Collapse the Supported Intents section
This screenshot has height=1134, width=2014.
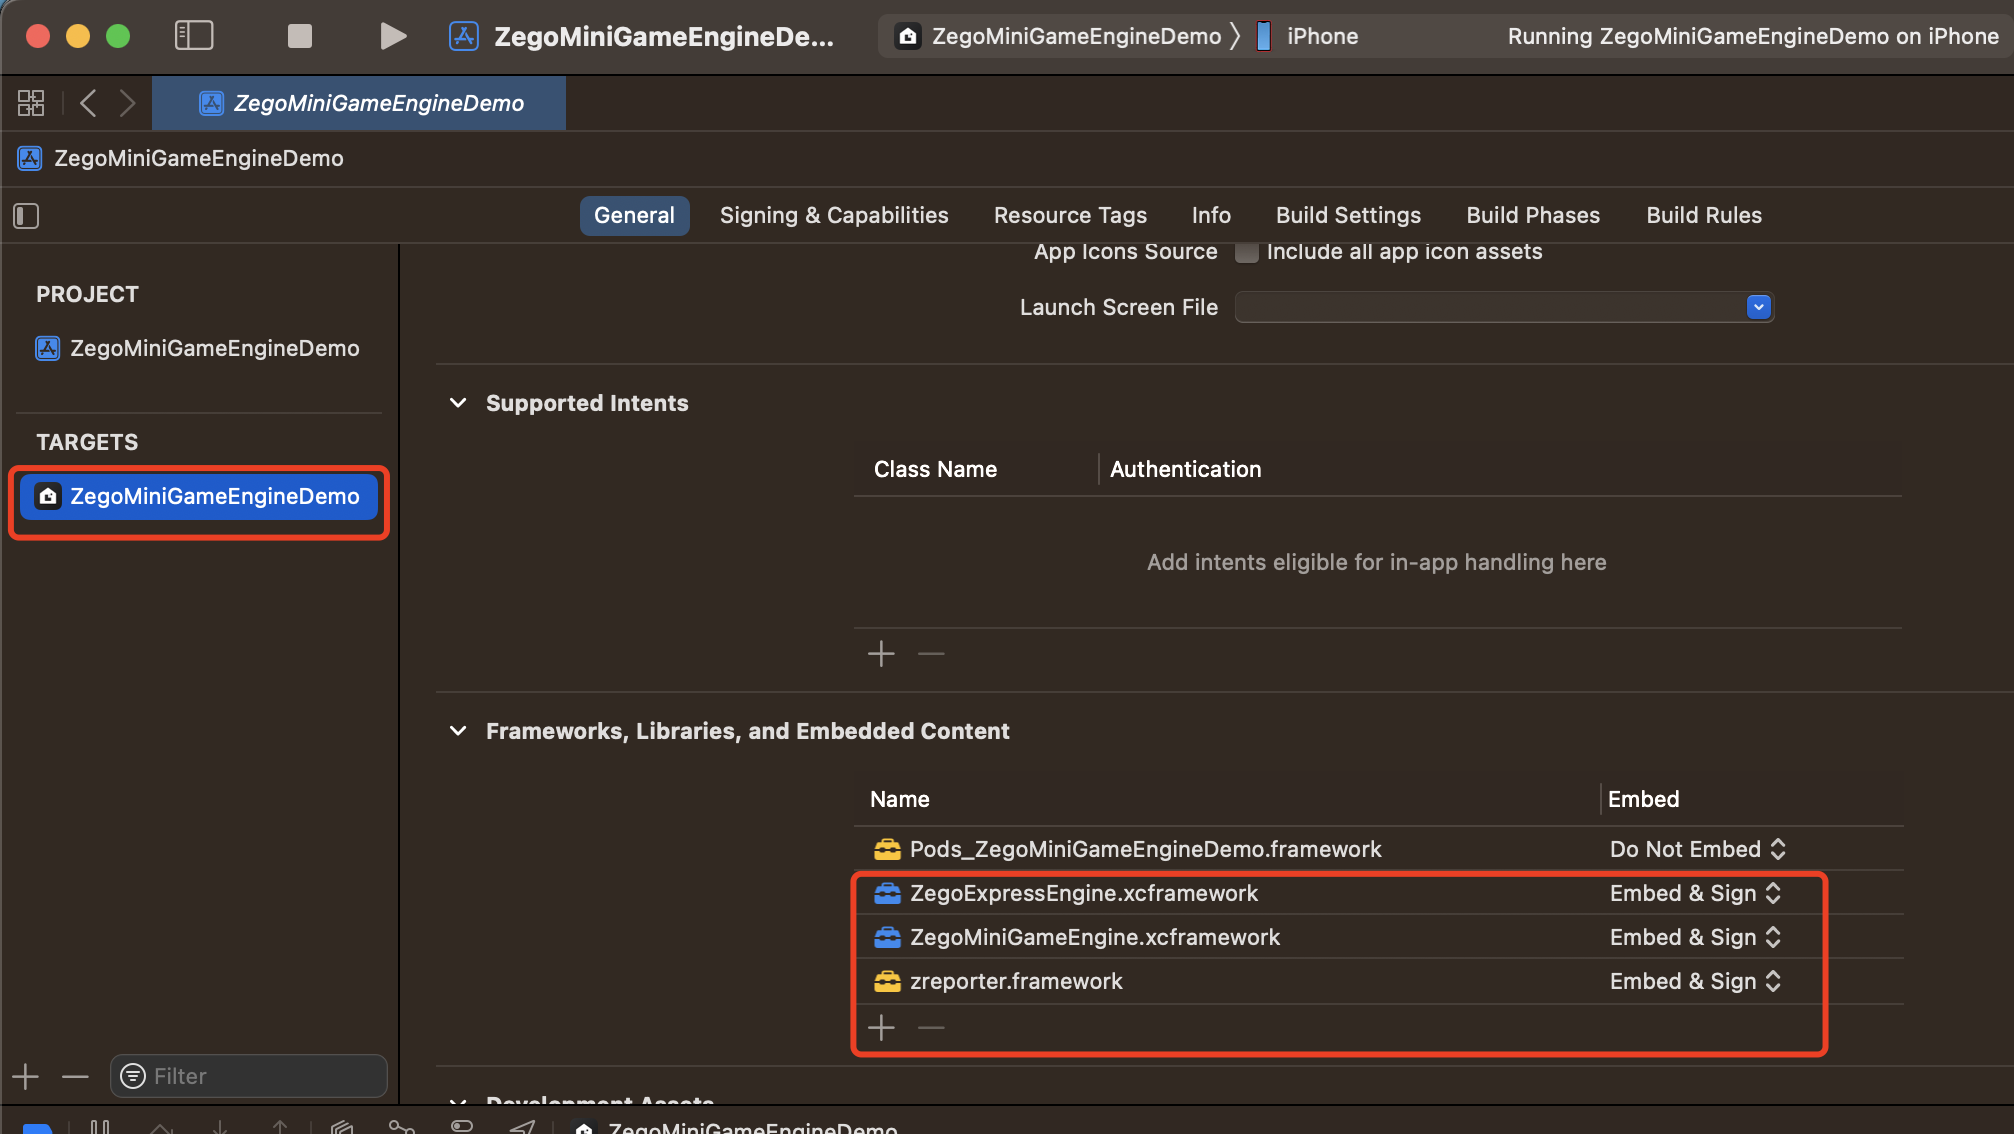[x=458, y=403]
